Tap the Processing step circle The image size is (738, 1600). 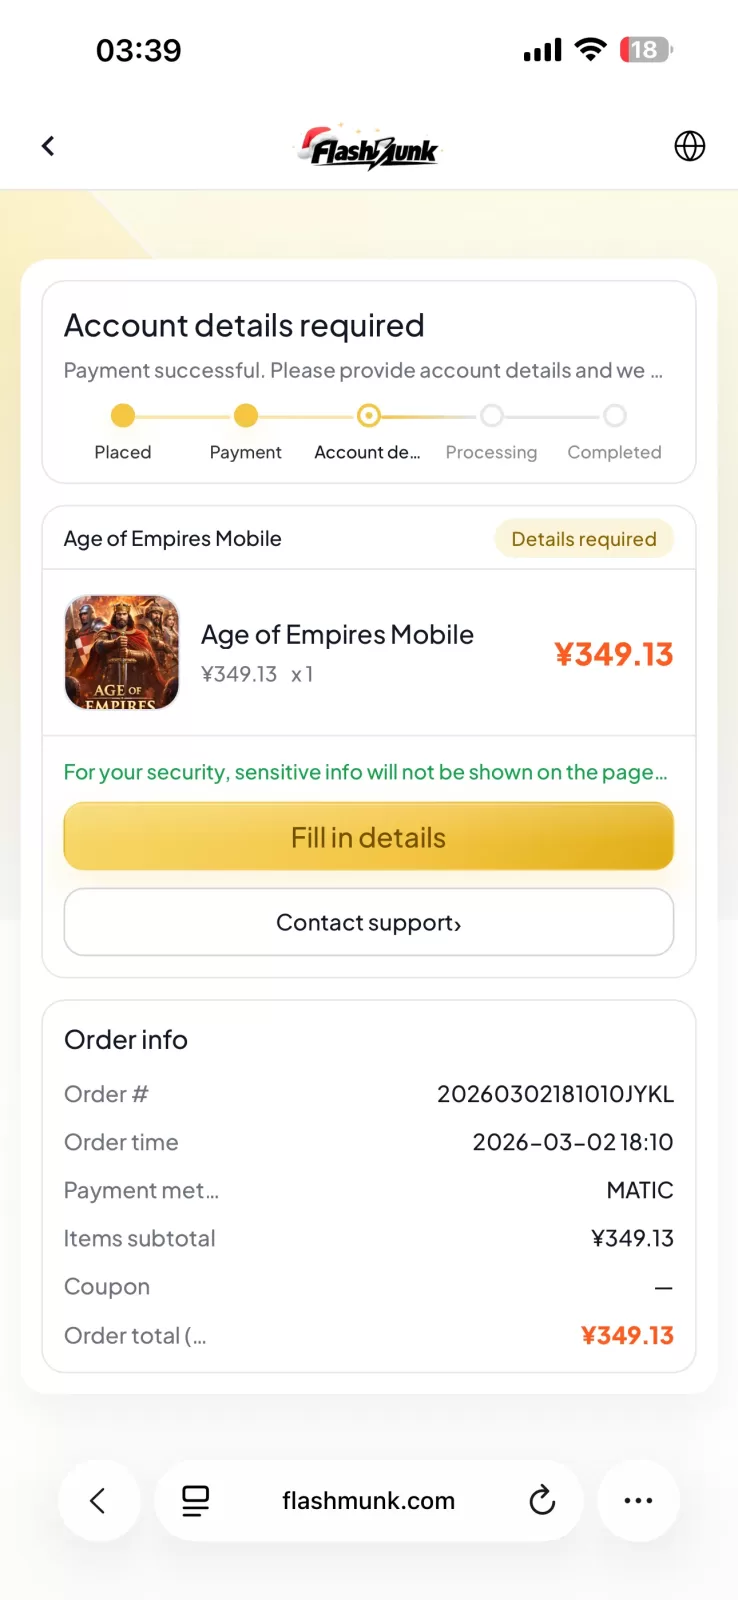[x=491, y=415]
